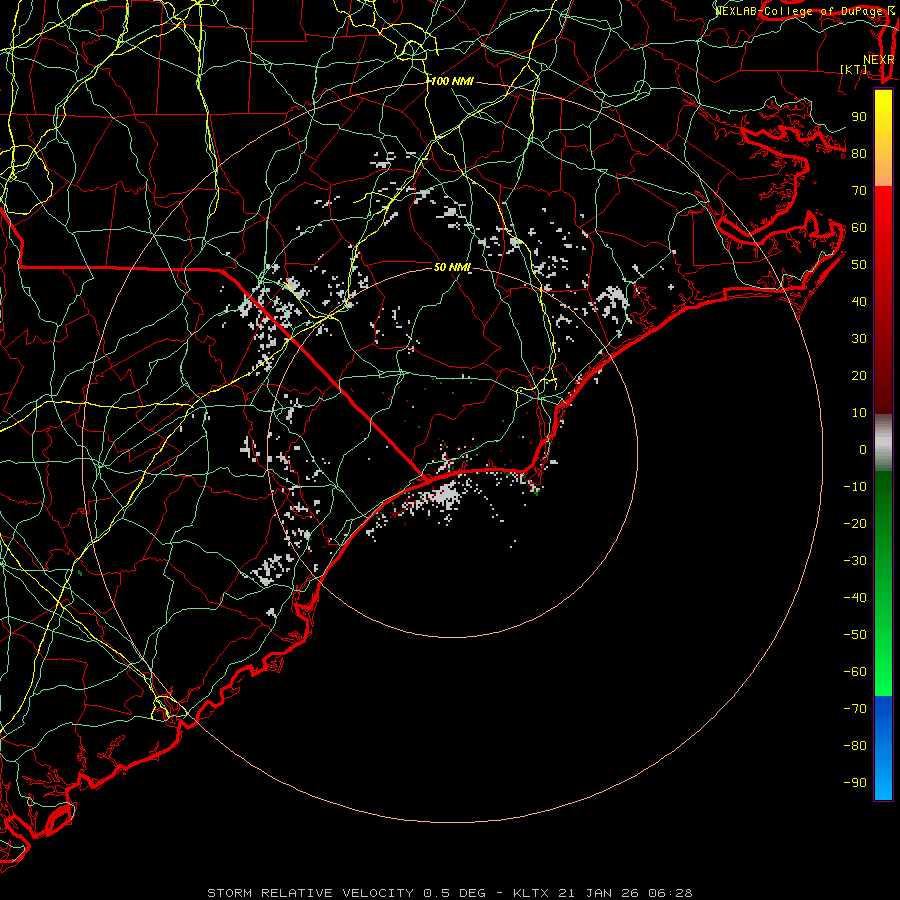Viewport: 900px width, 900px height.
Task: Pick the -10 knot scale label
Action: pos(855,487)
